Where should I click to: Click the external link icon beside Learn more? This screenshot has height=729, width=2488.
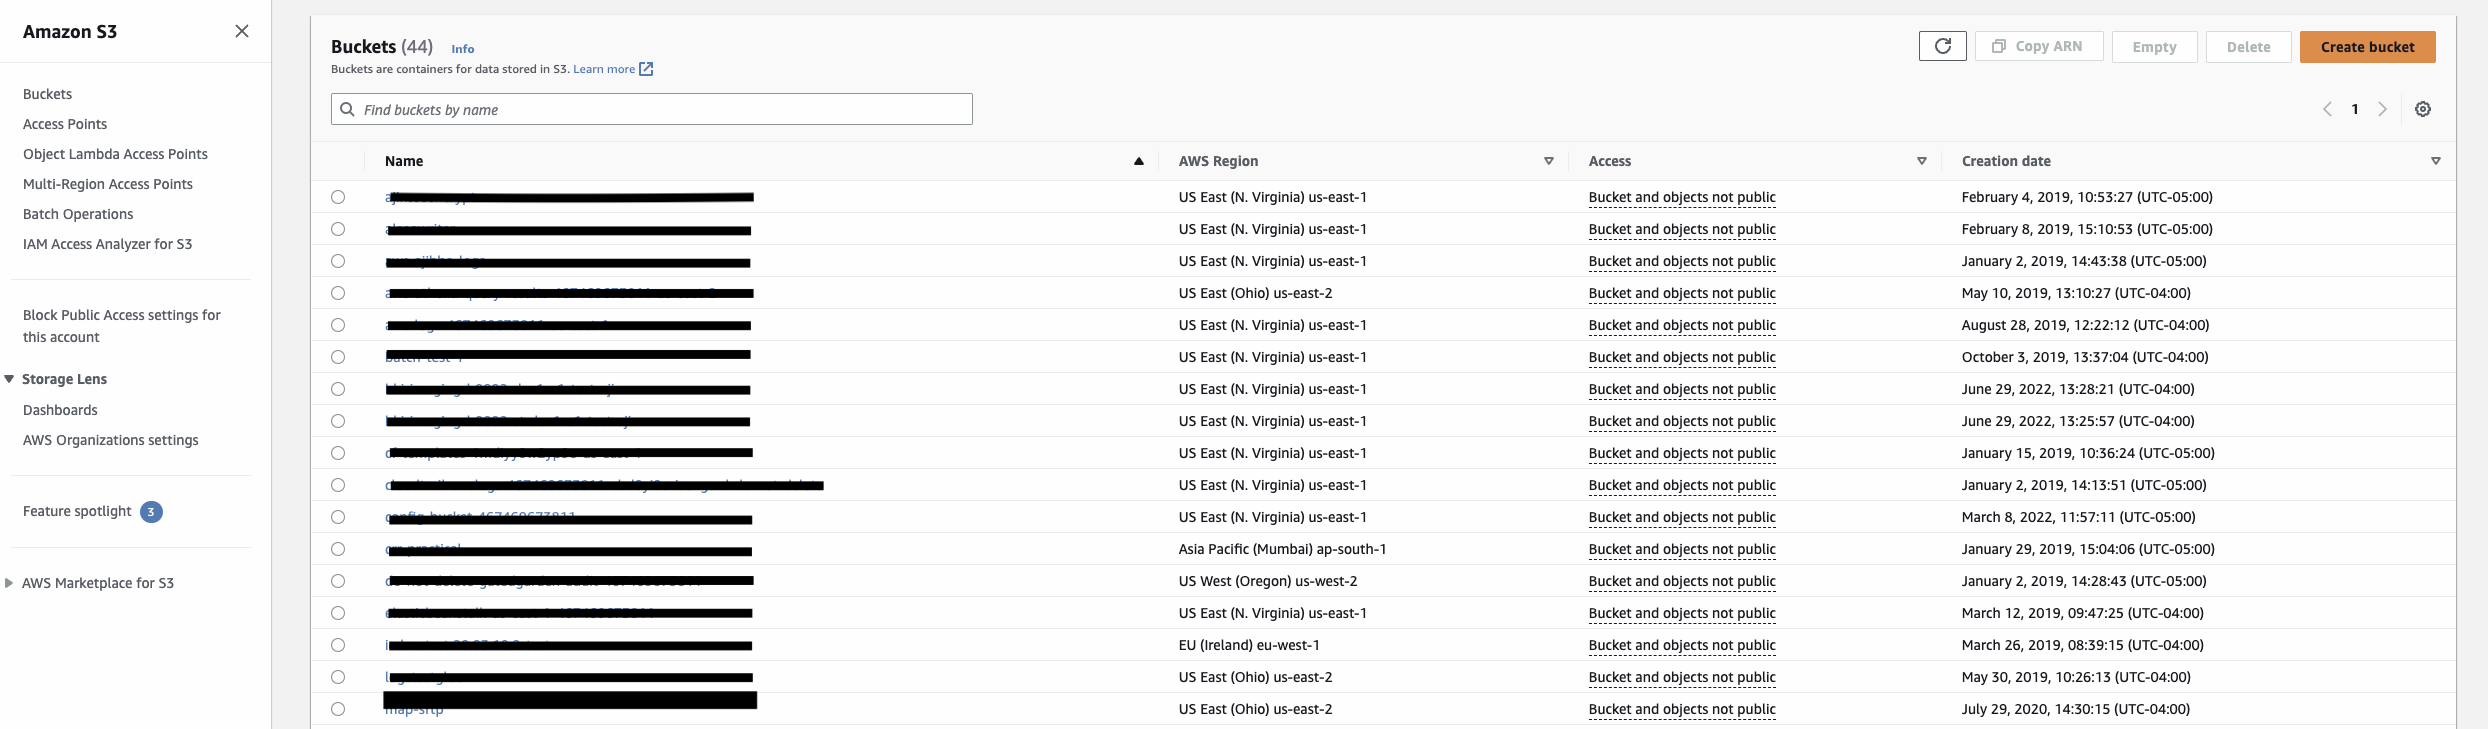coord(646,69)
